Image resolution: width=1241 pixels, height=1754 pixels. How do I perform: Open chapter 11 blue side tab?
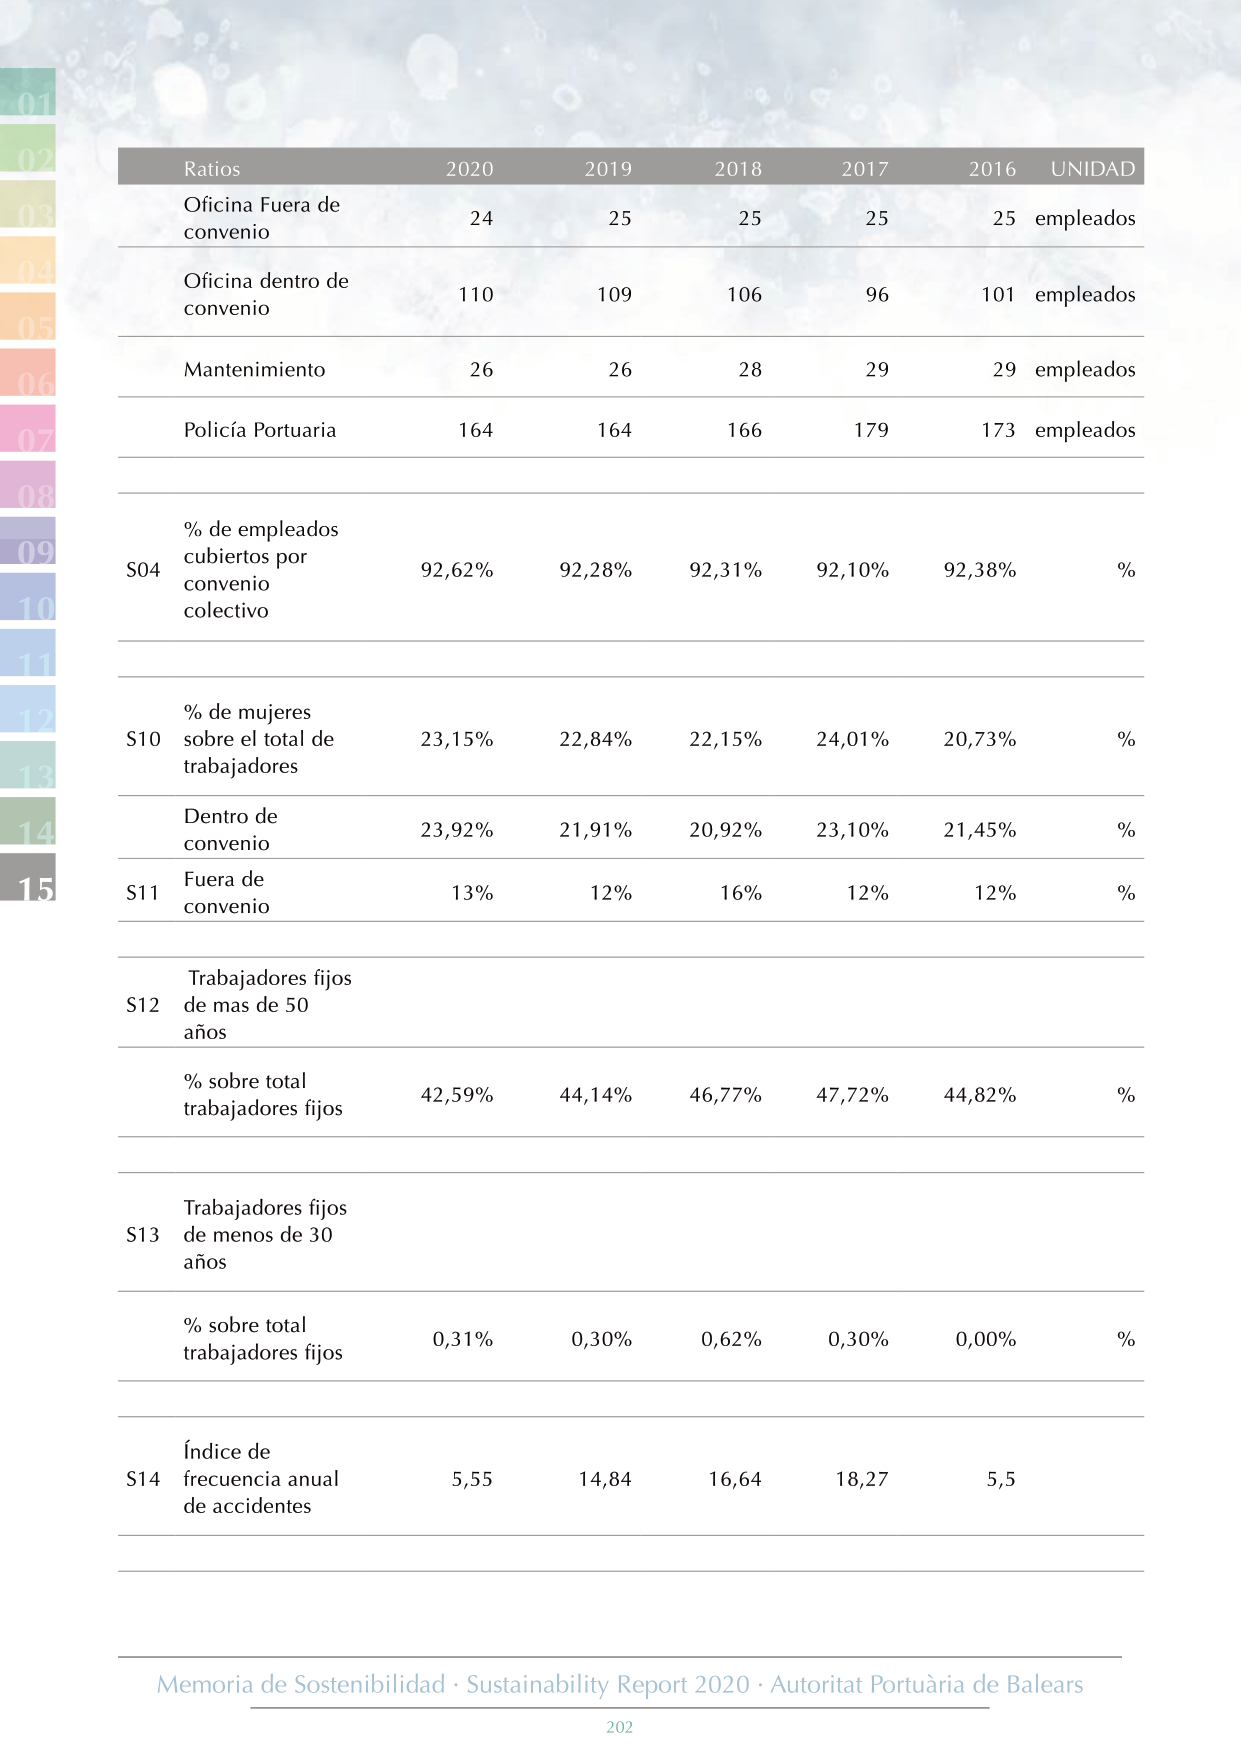(x=27, y=652)
